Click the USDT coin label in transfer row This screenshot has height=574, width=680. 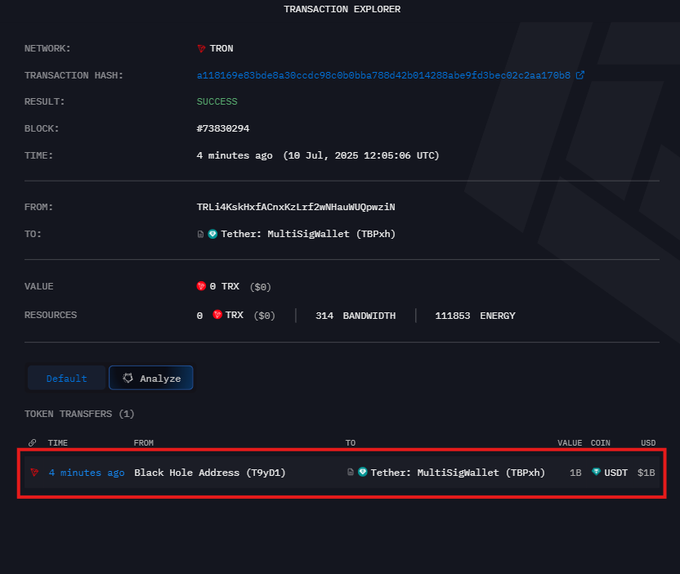616,473
